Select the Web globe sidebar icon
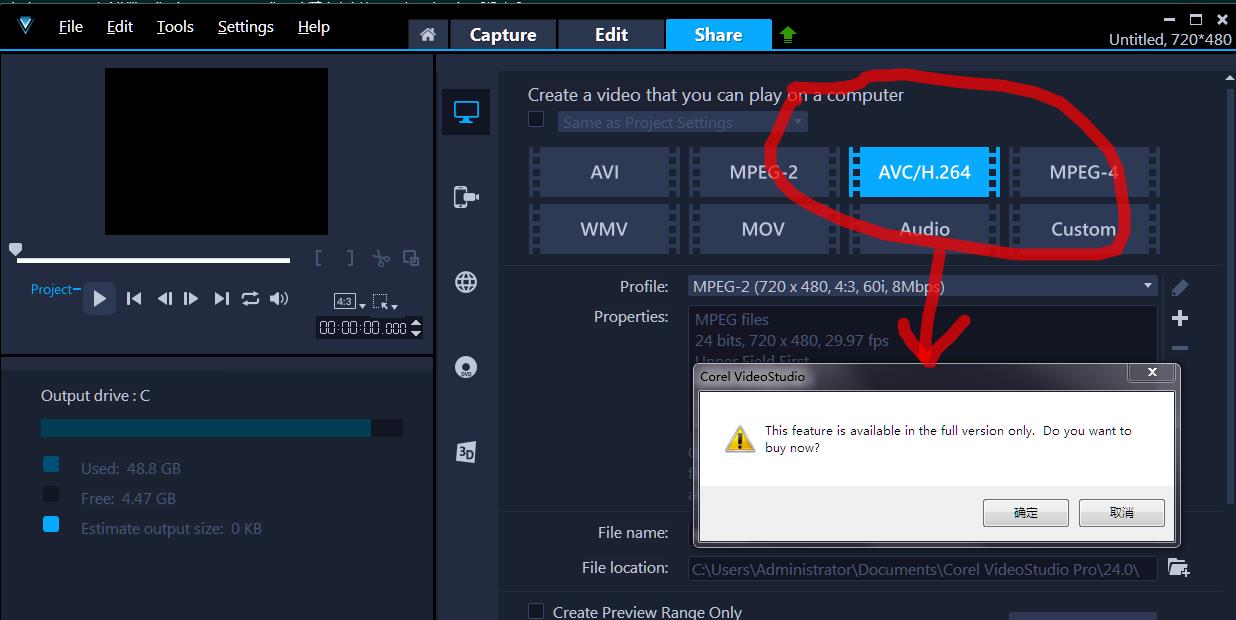Image resolution: width=1236 pixels, height=620 pixels. tap(466, 283)
